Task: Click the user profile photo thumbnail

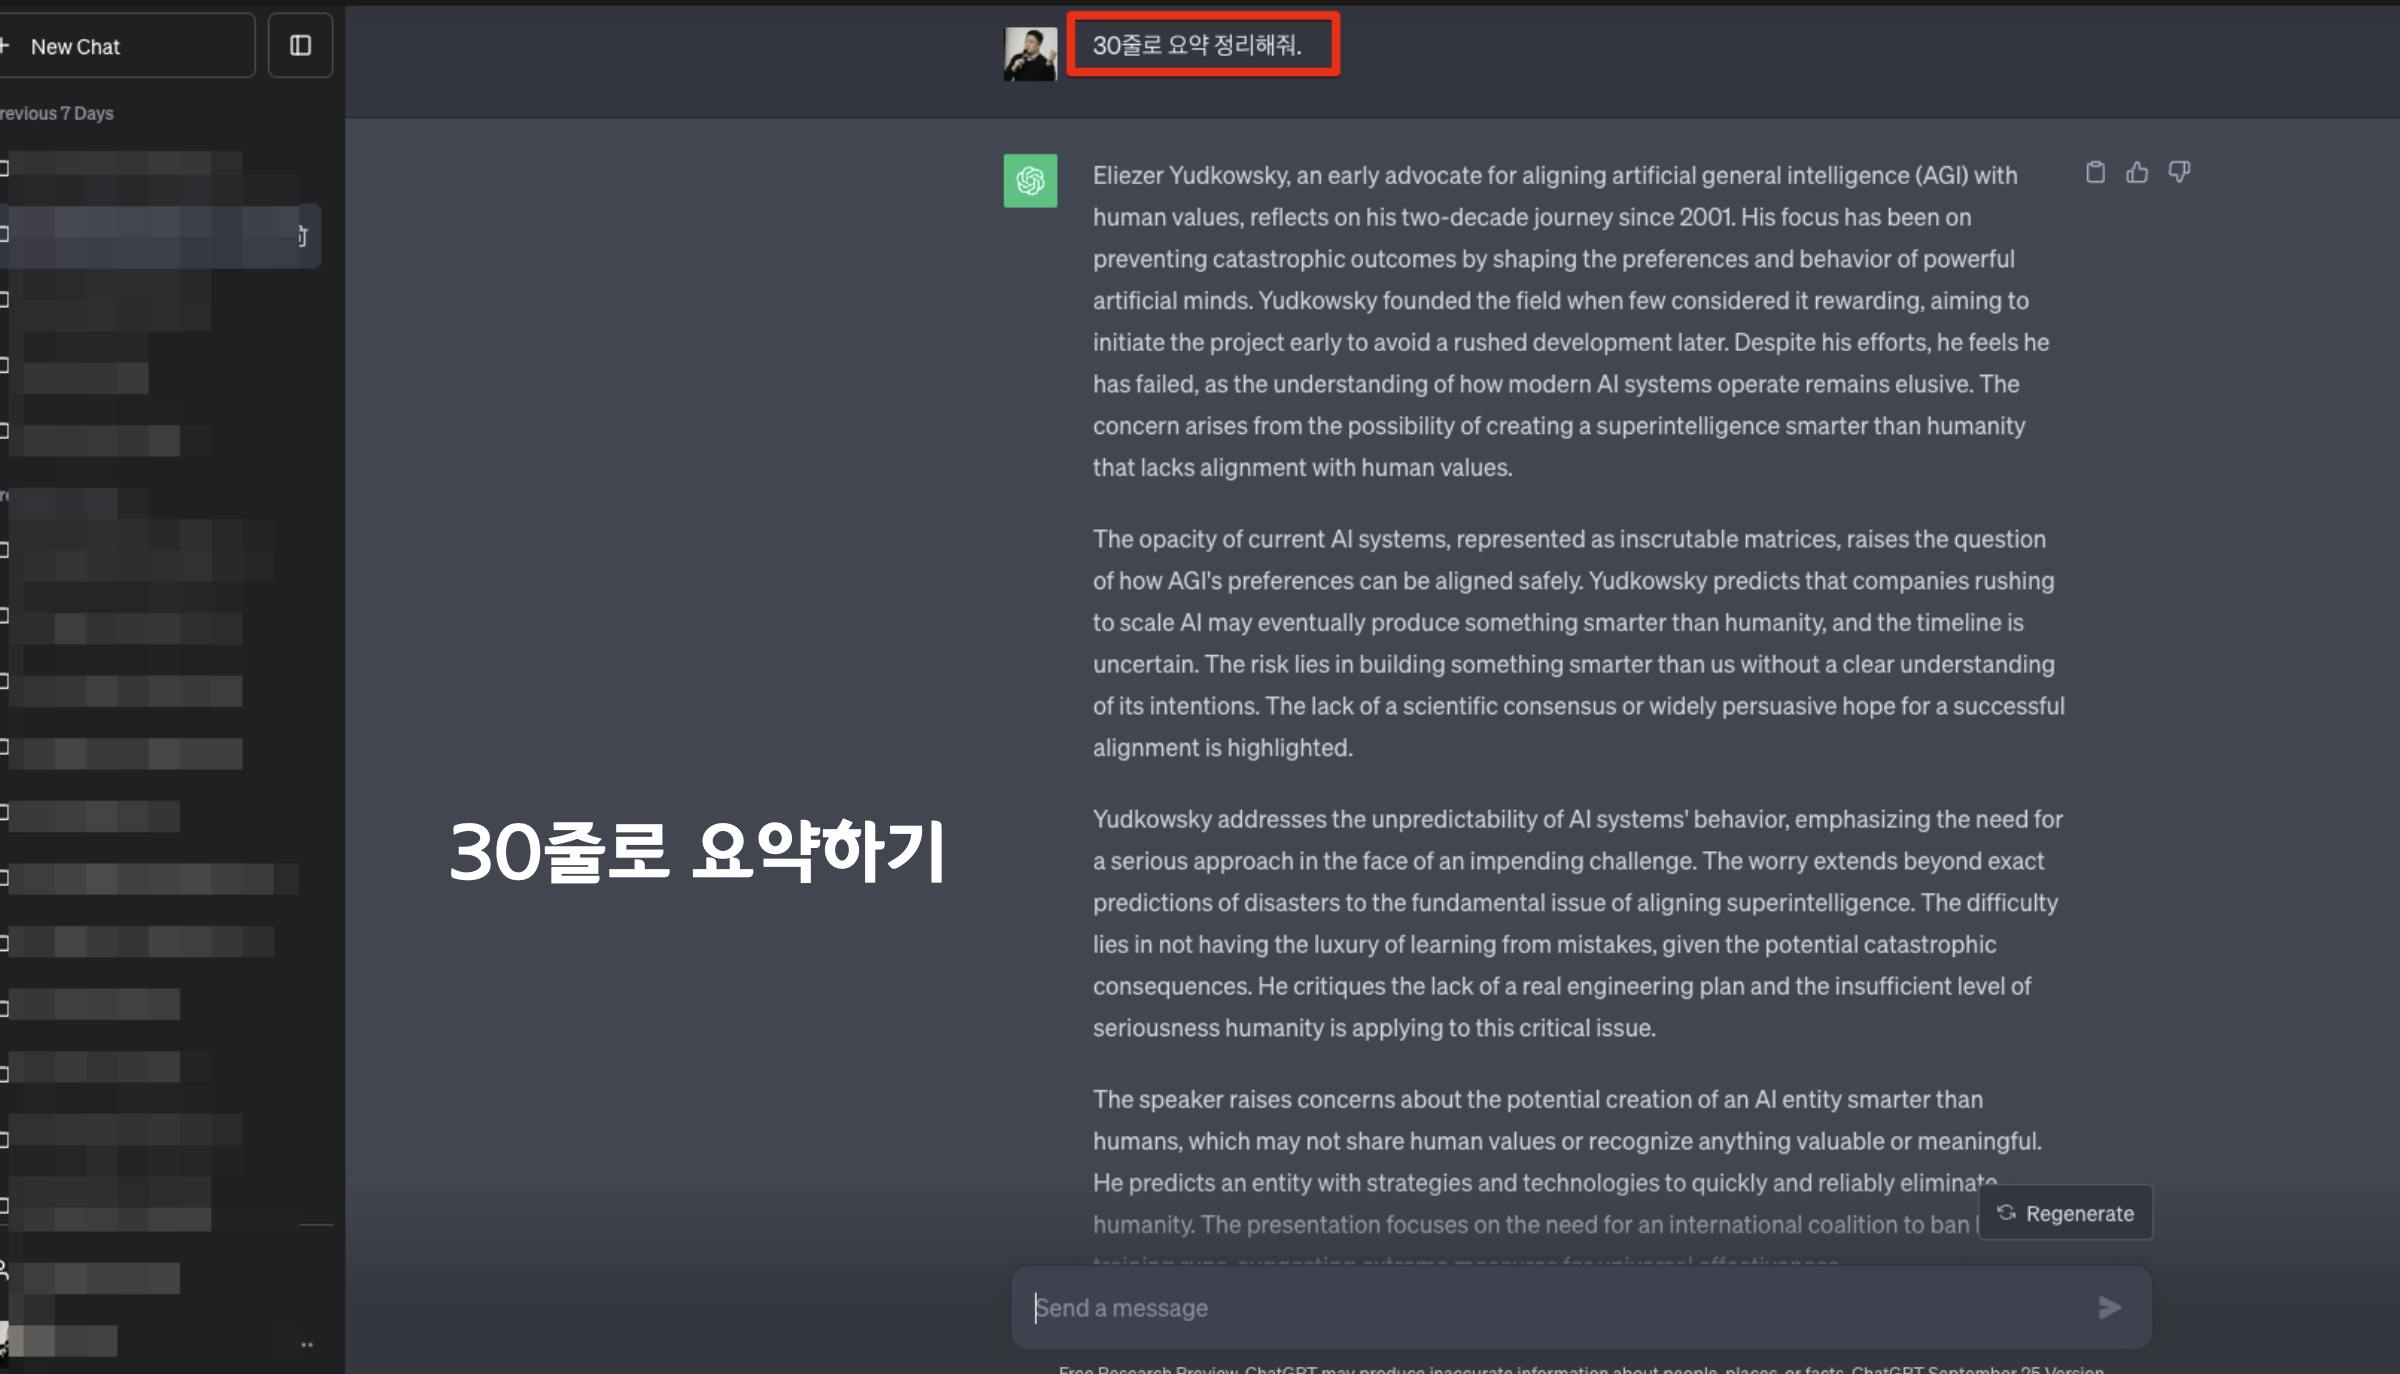Action: click(1030, 54)
